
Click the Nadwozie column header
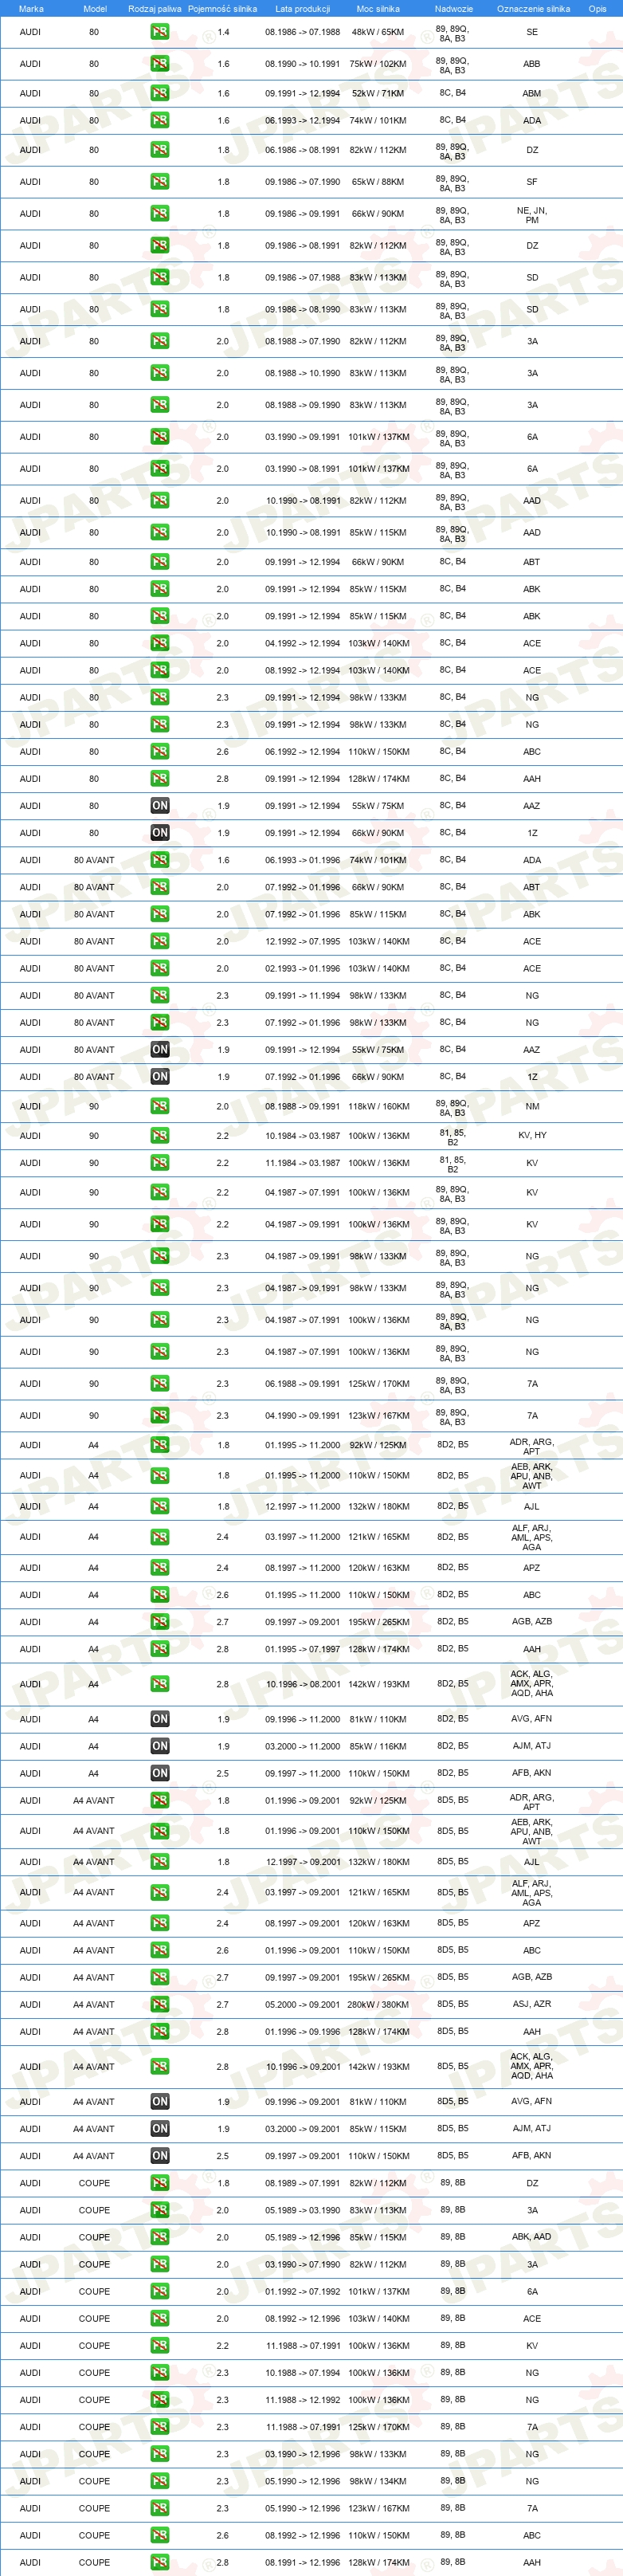coord(454,9)
